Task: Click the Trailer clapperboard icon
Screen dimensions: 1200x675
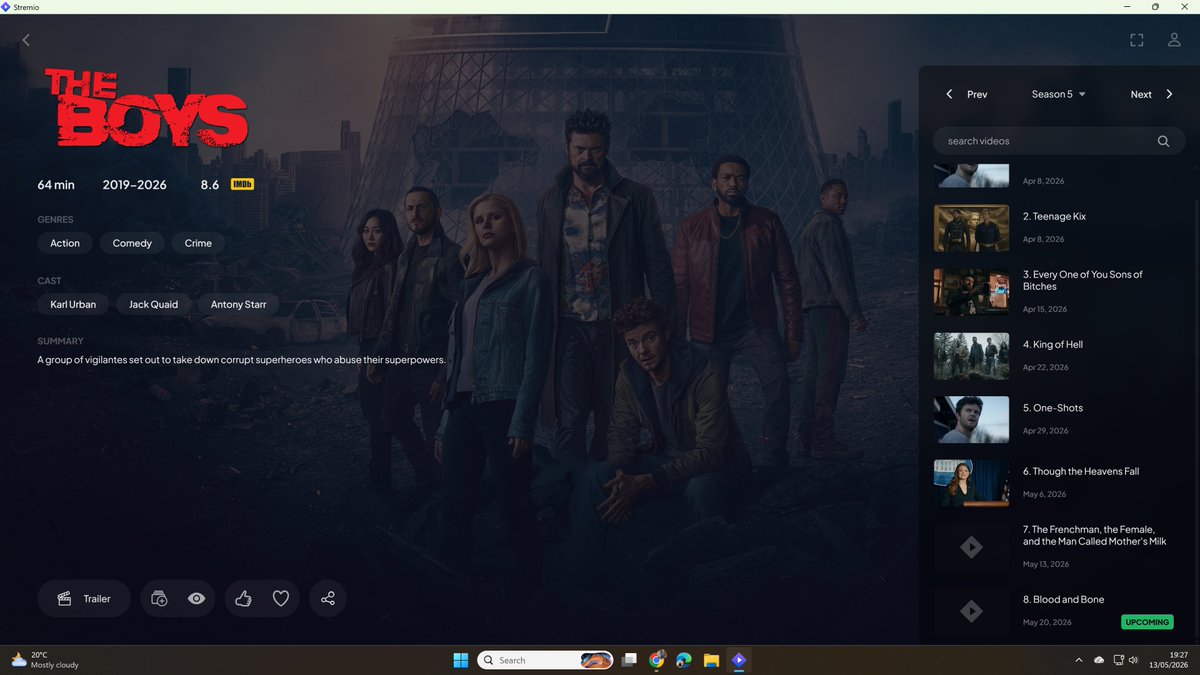Action: pos(64,599)
